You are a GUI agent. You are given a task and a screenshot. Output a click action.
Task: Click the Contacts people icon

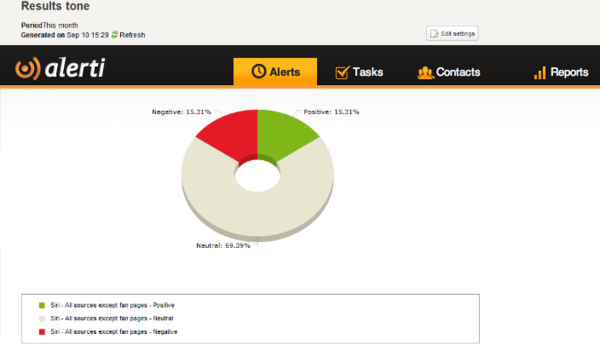click(x=425, y=72)
